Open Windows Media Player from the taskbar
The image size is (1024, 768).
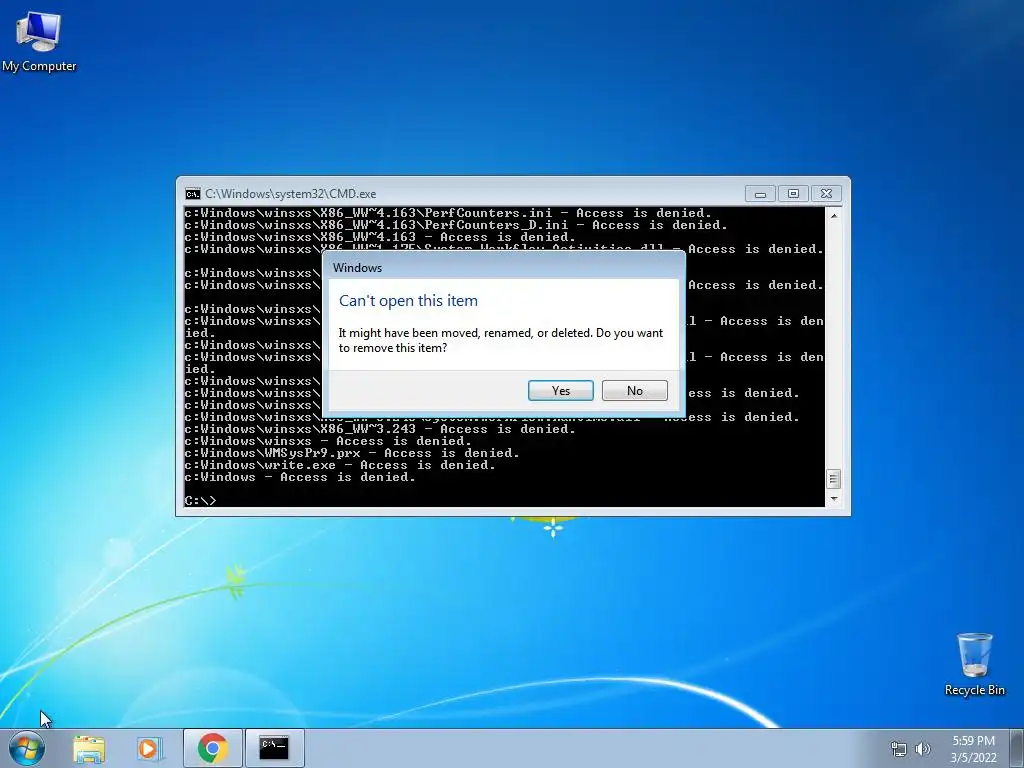tap(149, 748)
